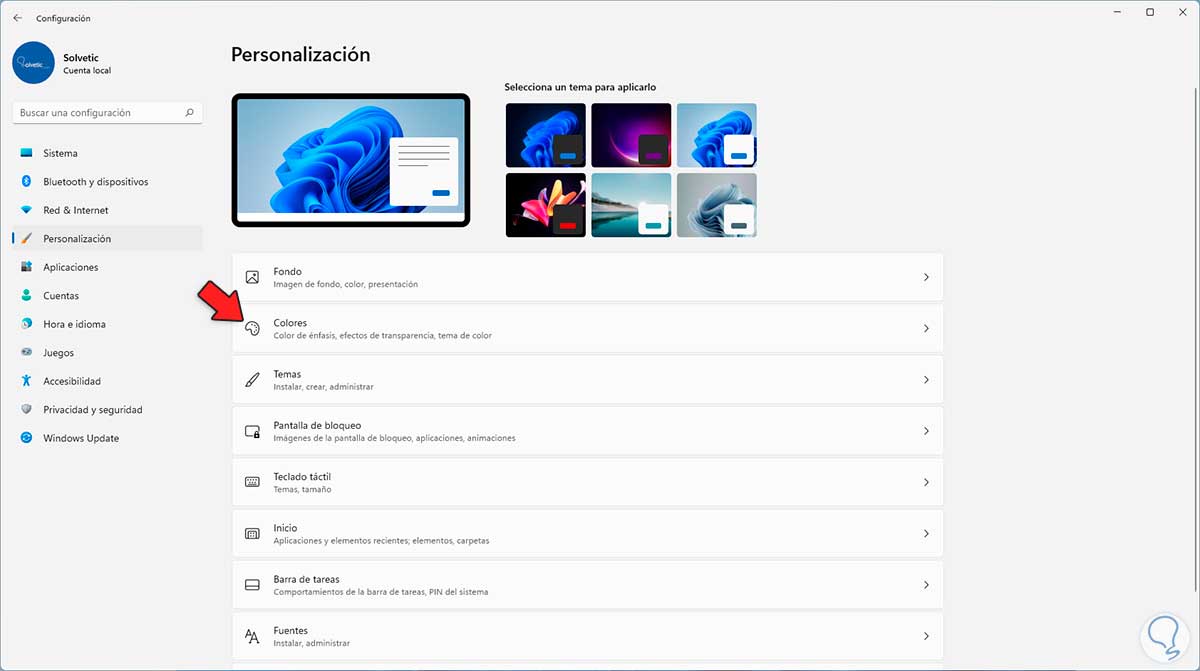Click the search magnifier icon
The width and height of the screenshot is (1200, 671).
(190, 113)
